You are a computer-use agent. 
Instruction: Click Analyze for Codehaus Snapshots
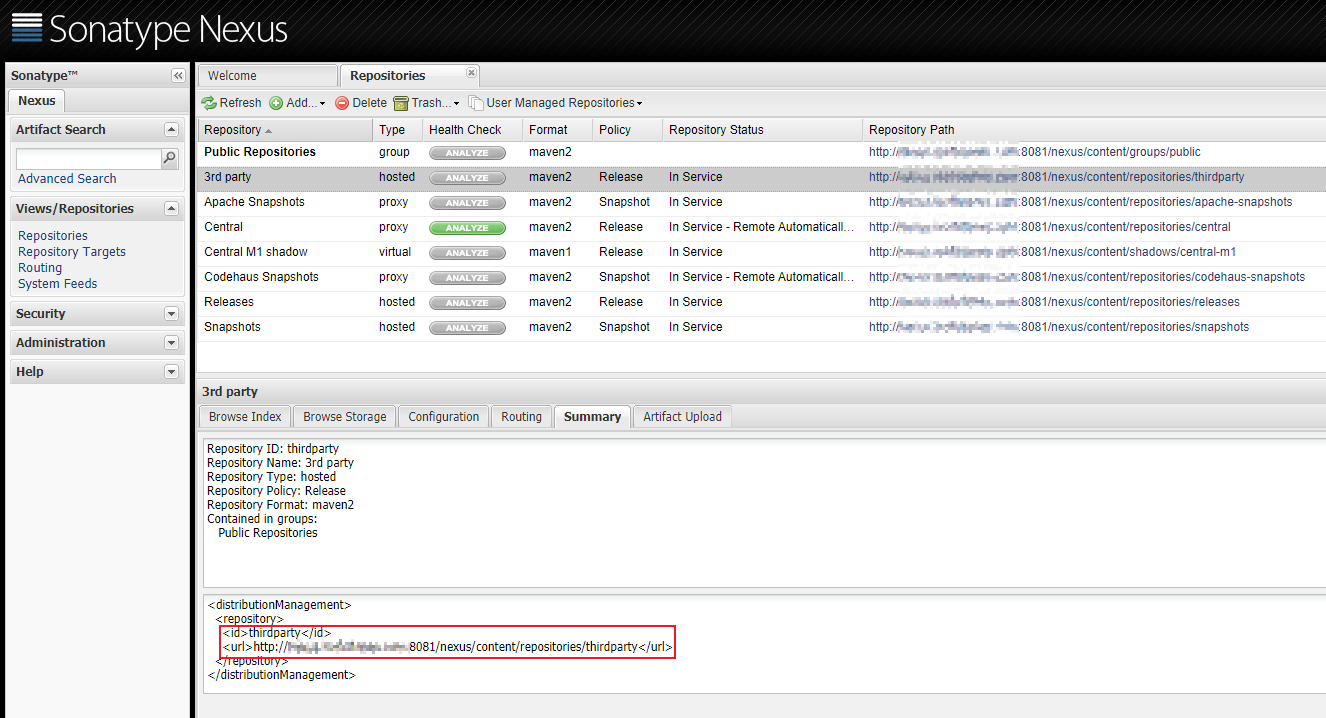point(467,278)
